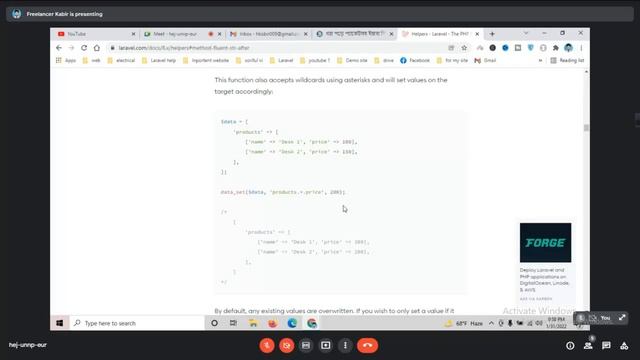The height and width of the screenshot is (360, 640).
Task: Open meeting details info icon
Action: [570, 346]
